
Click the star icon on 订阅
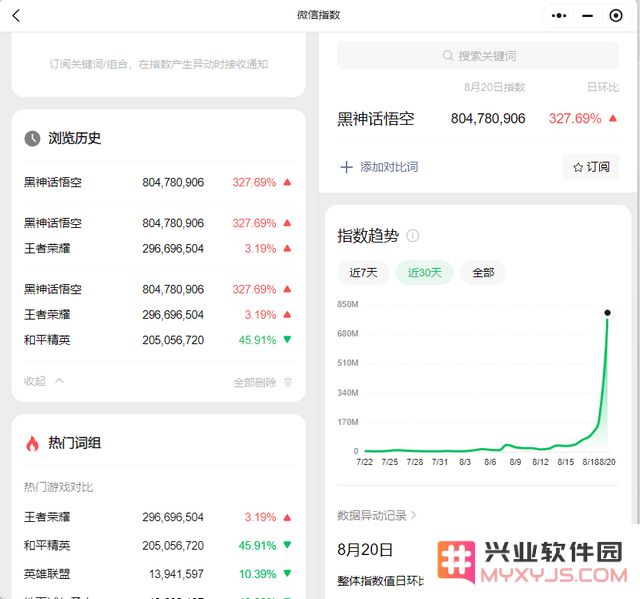click(578, 167)
